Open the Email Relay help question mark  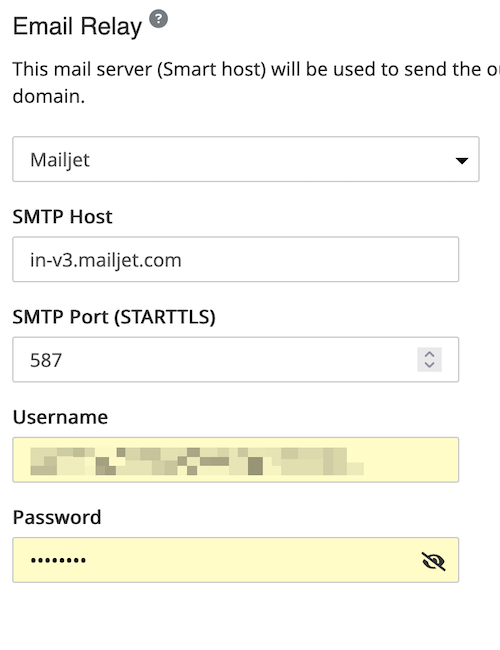[x=158, y=19]
